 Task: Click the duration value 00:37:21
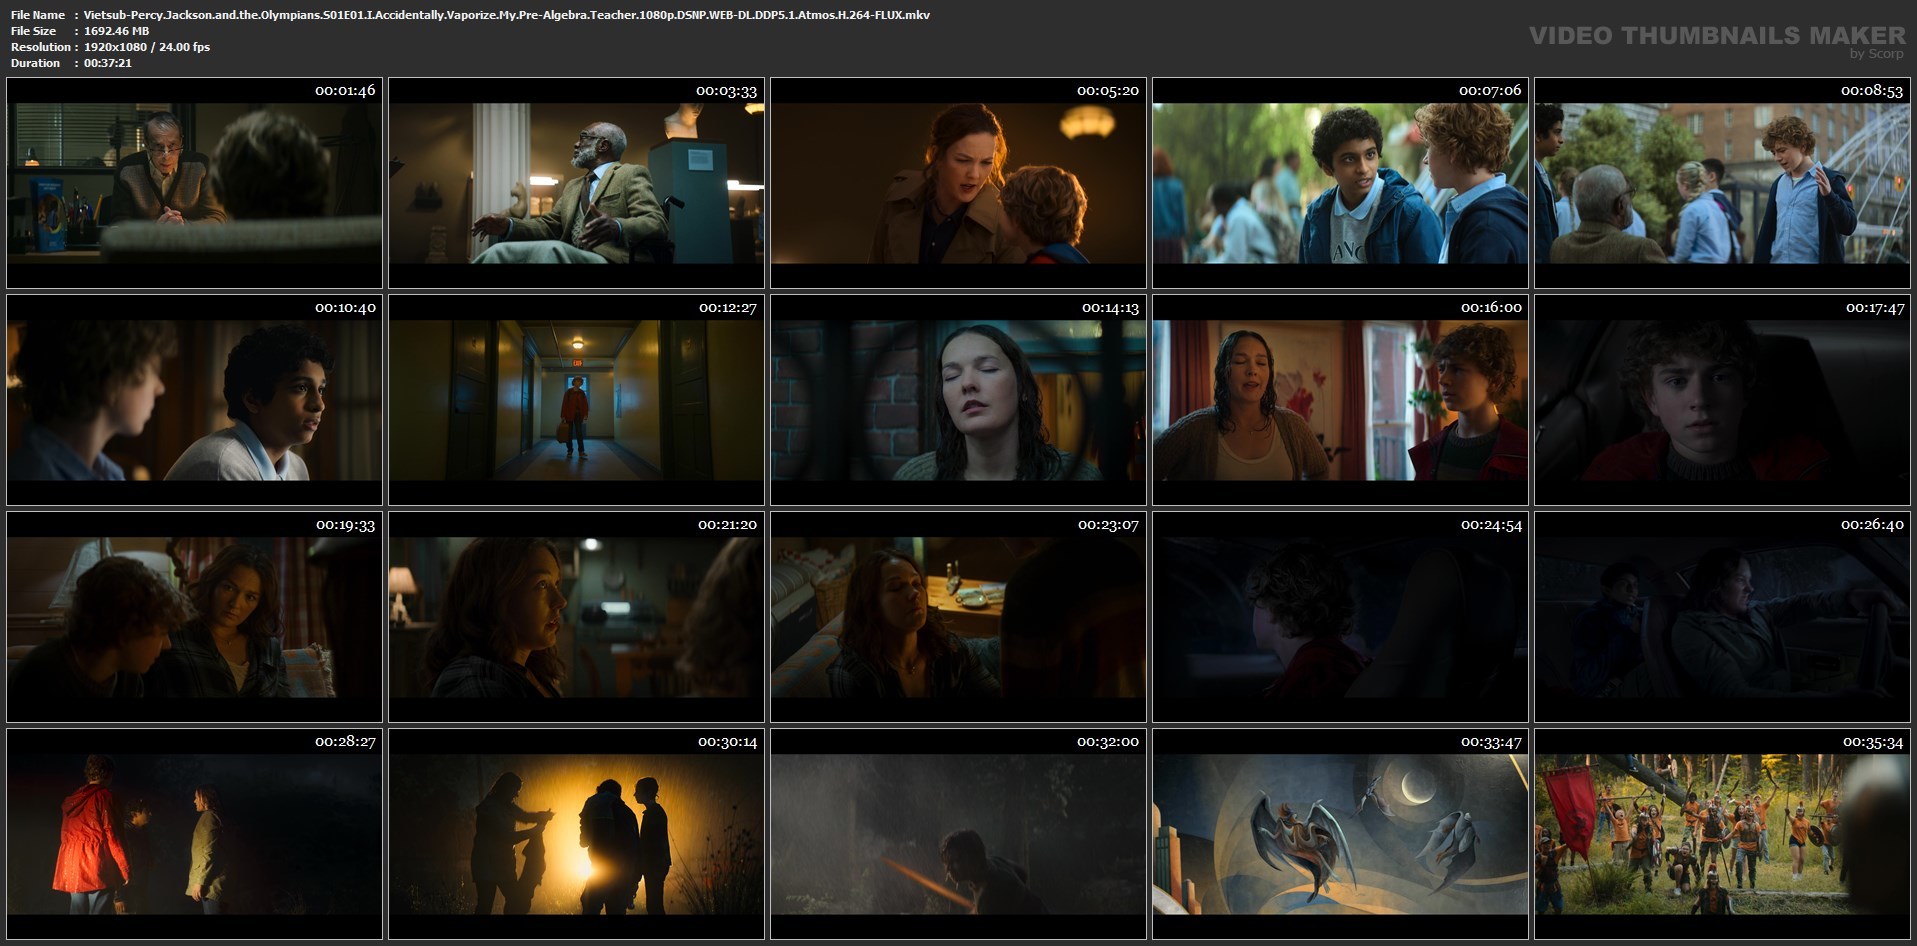click(108, 63)
